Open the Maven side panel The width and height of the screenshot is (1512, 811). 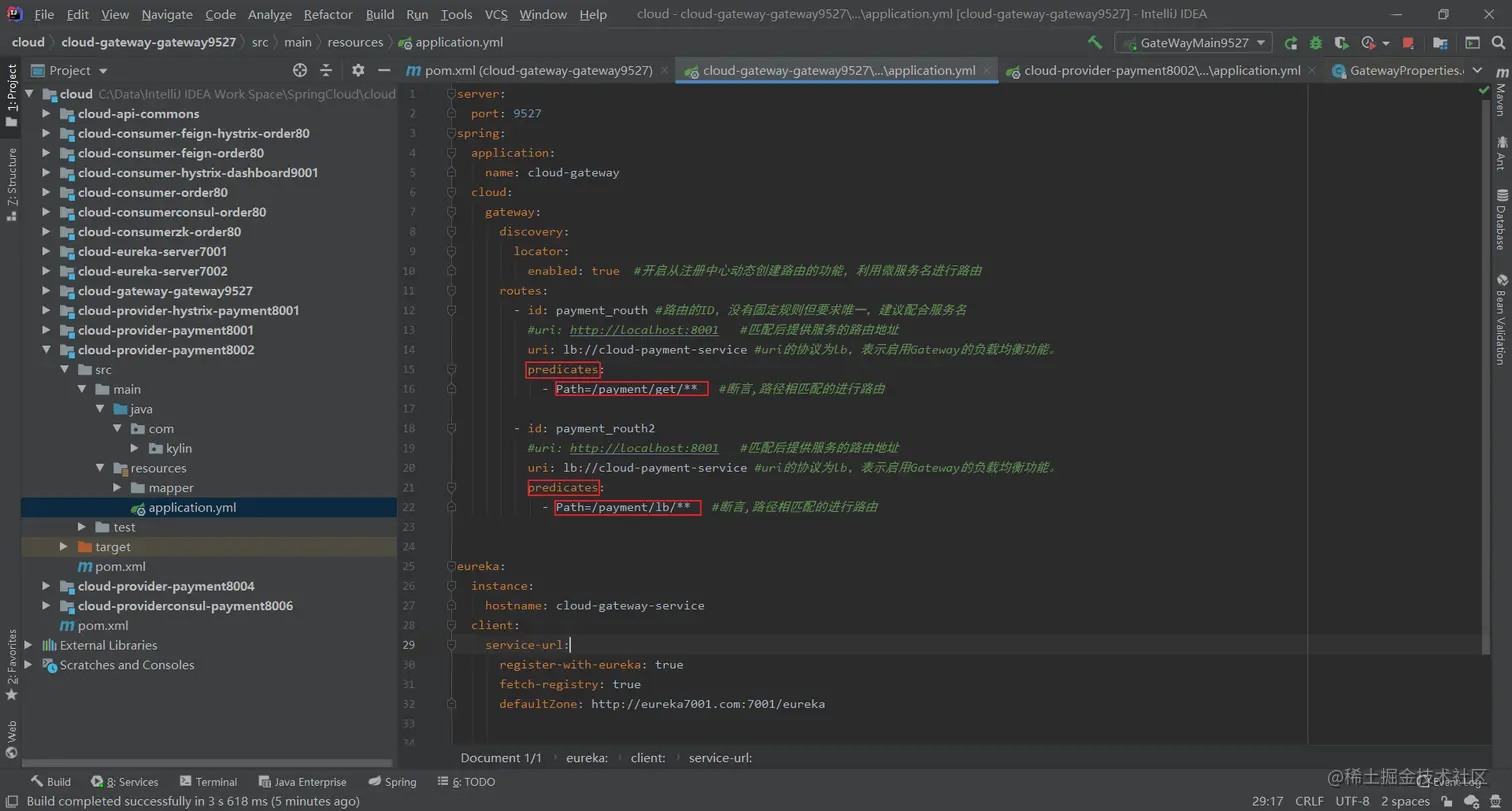pos(1500,93)
